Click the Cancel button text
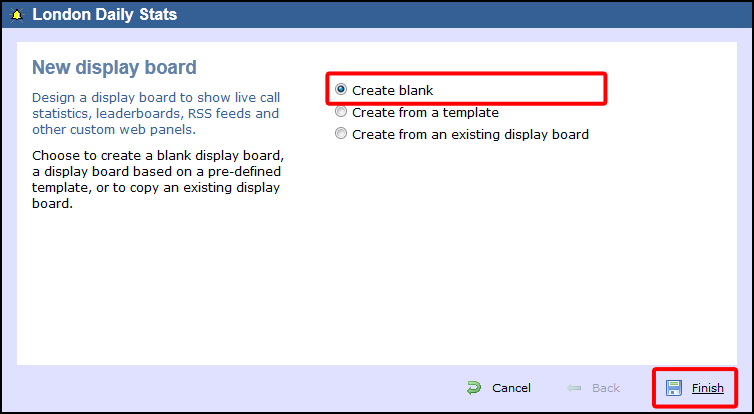This screenshot has height=414, width=754. [511, 388]
